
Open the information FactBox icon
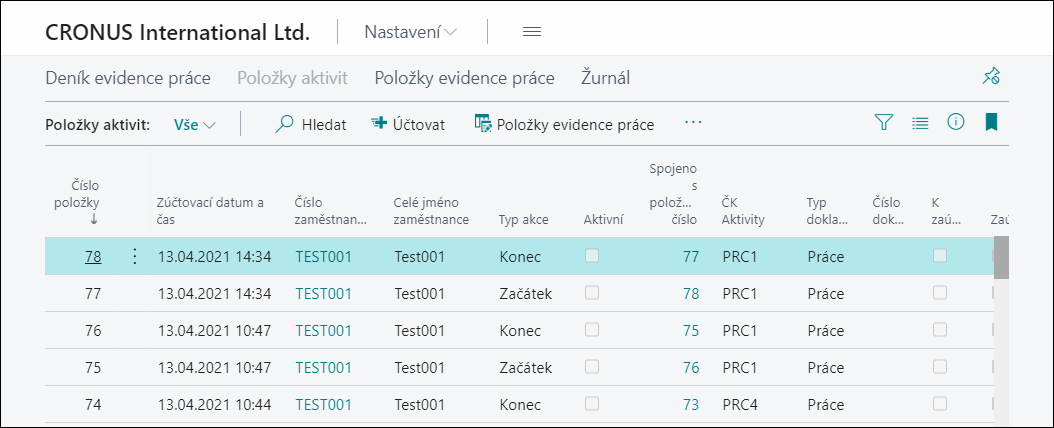955,122
